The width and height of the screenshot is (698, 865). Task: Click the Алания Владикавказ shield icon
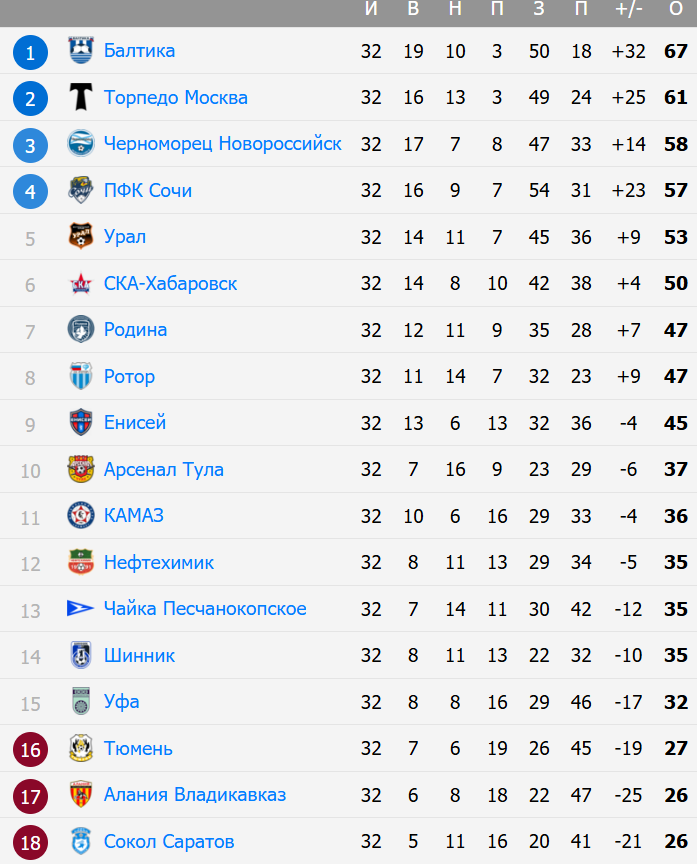point(81,795)
